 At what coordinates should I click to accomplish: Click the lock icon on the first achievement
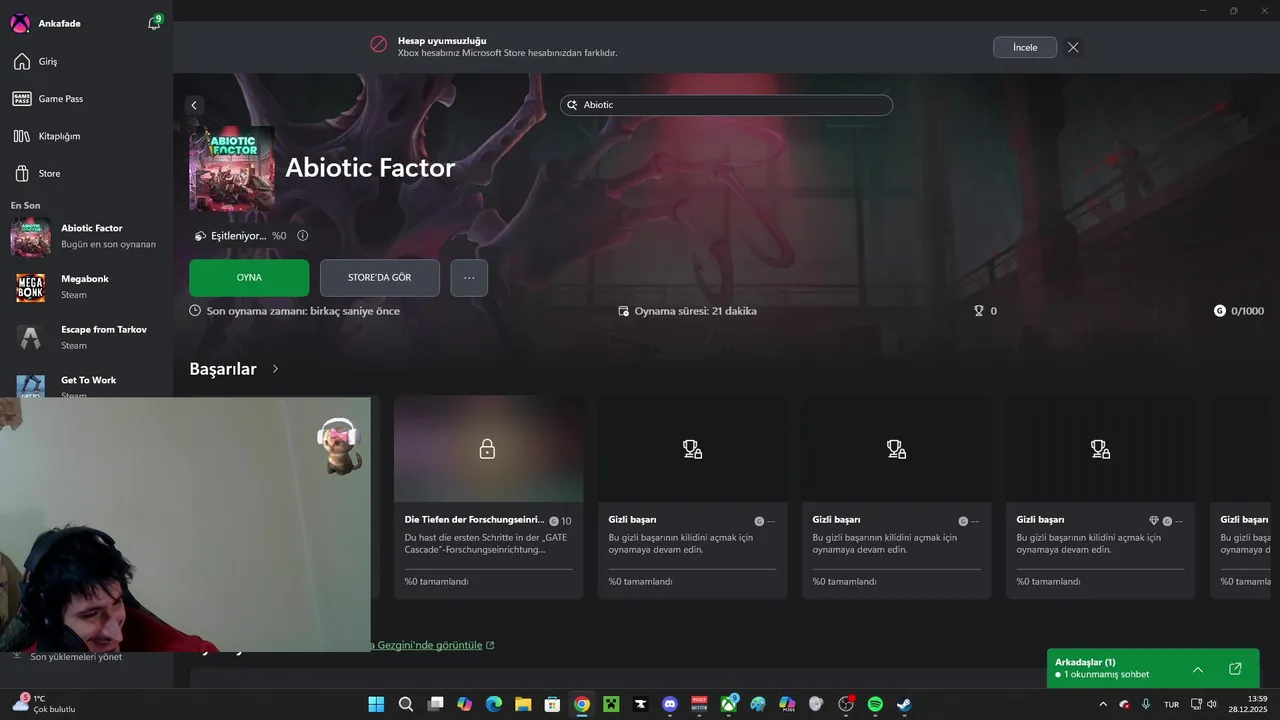click(487, 450)
